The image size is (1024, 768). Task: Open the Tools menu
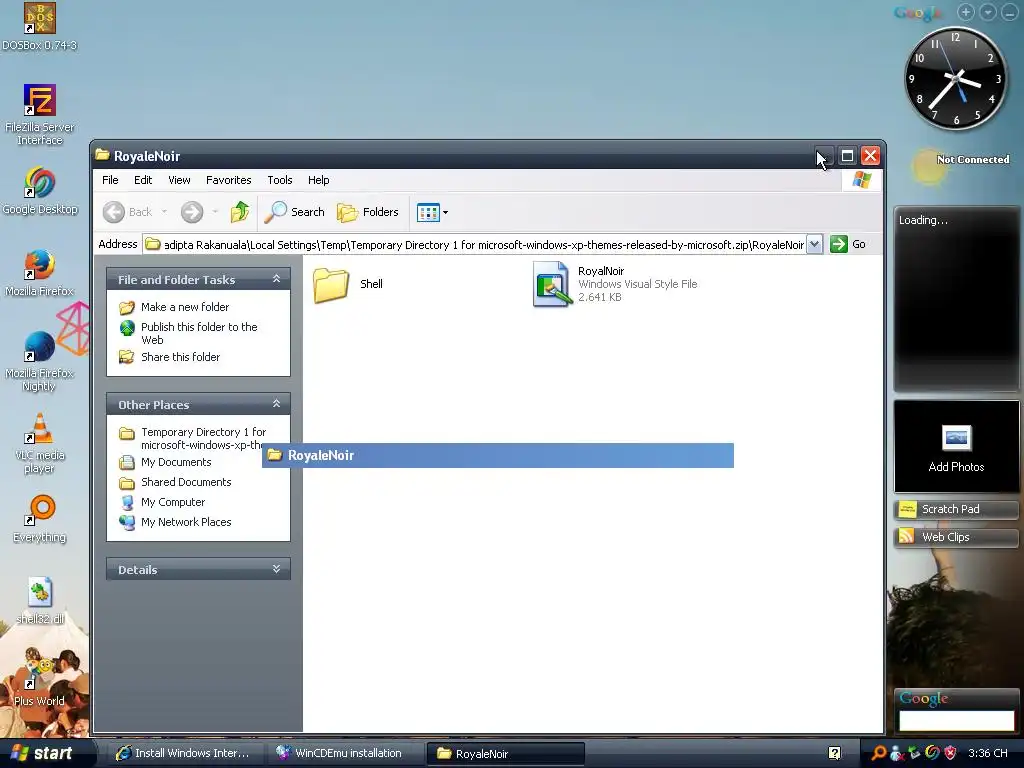[280, 180]
